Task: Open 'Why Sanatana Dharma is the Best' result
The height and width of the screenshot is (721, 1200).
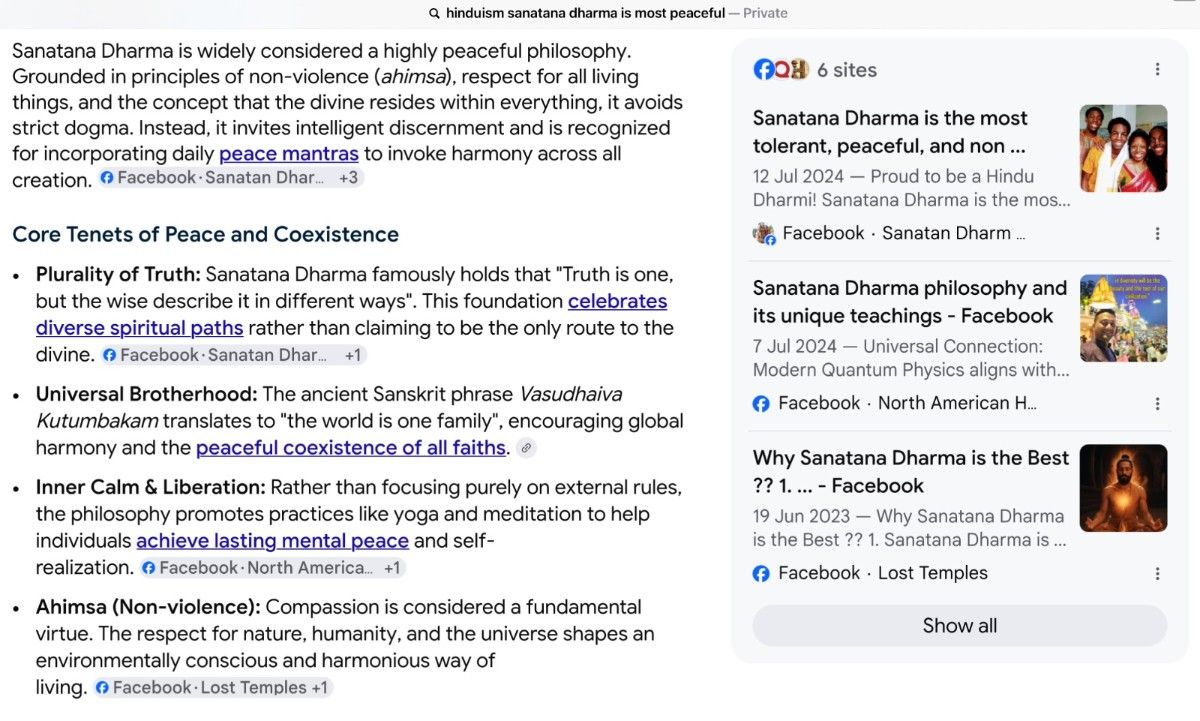Action: click(x=911, y=472)
